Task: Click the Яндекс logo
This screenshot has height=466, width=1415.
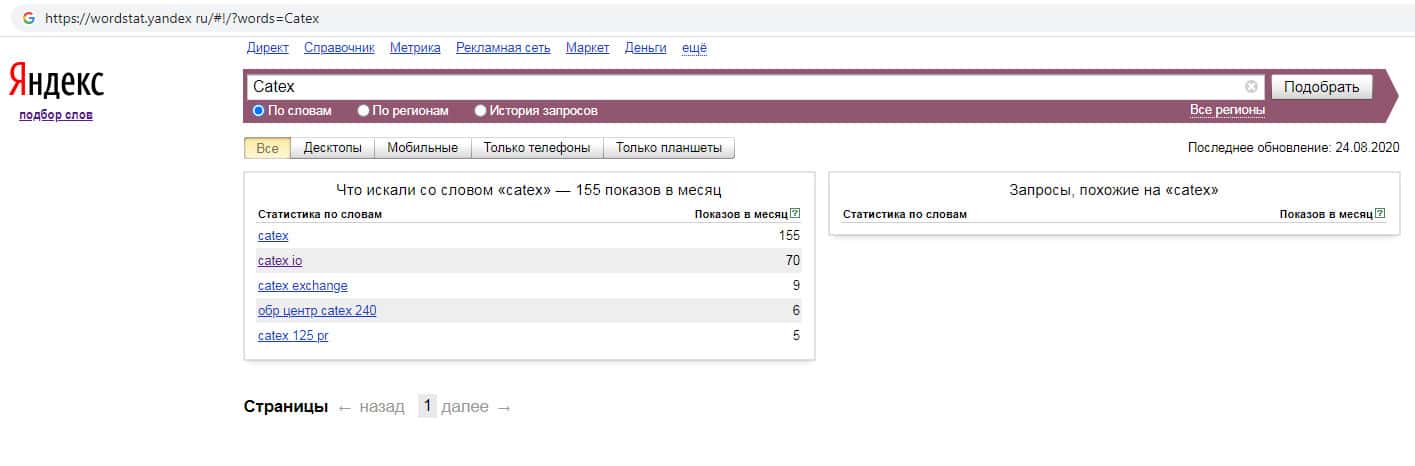Action: point(56,81)
